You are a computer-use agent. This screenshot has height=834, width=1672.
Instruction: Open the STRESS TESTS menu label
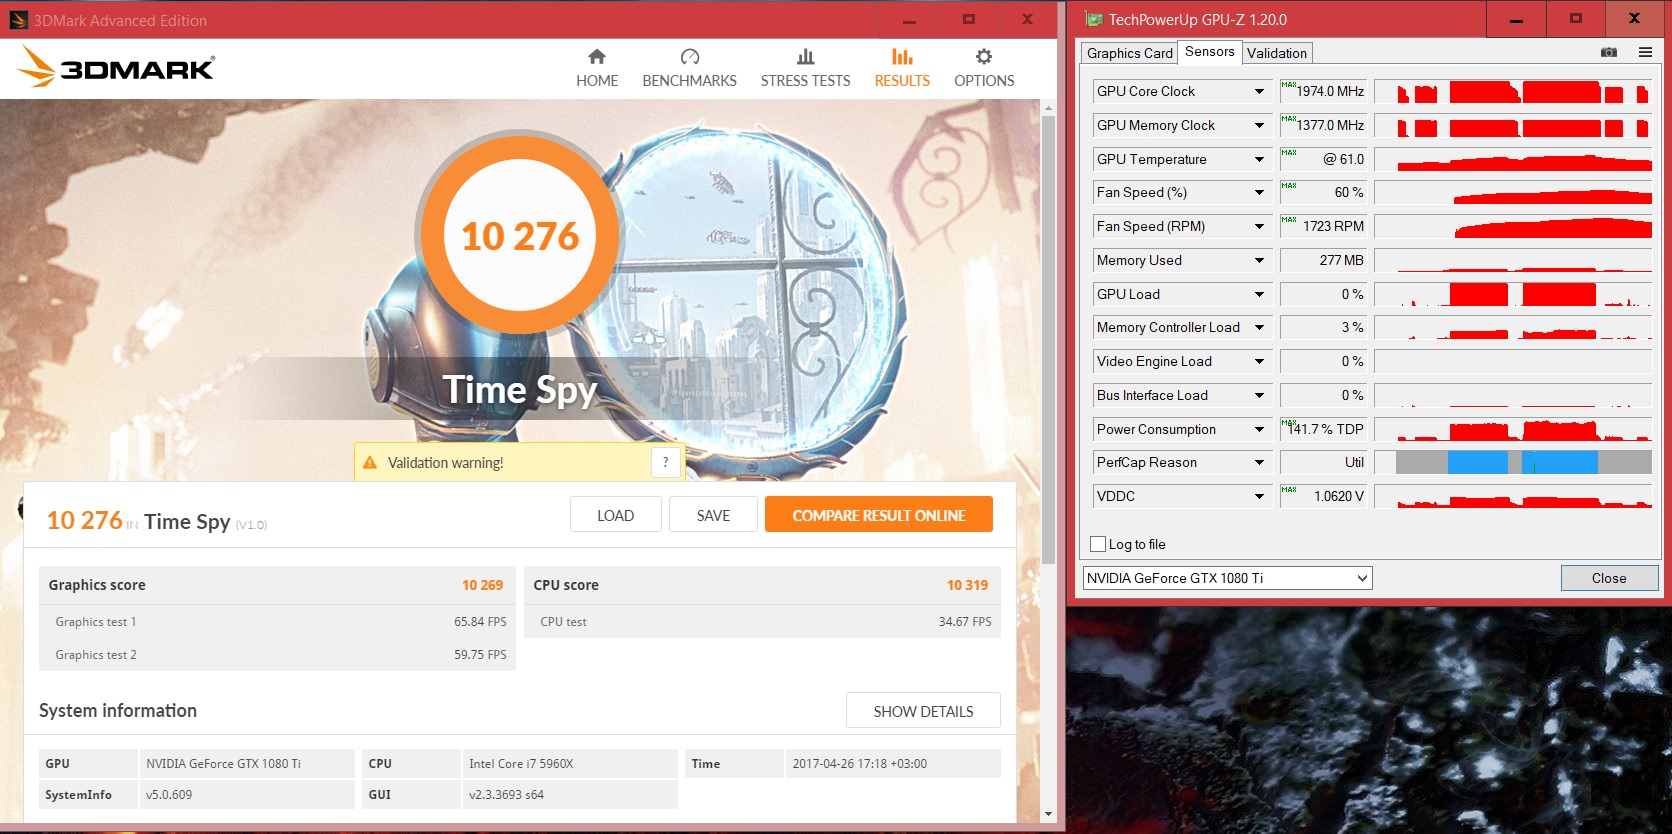point(806,81)
